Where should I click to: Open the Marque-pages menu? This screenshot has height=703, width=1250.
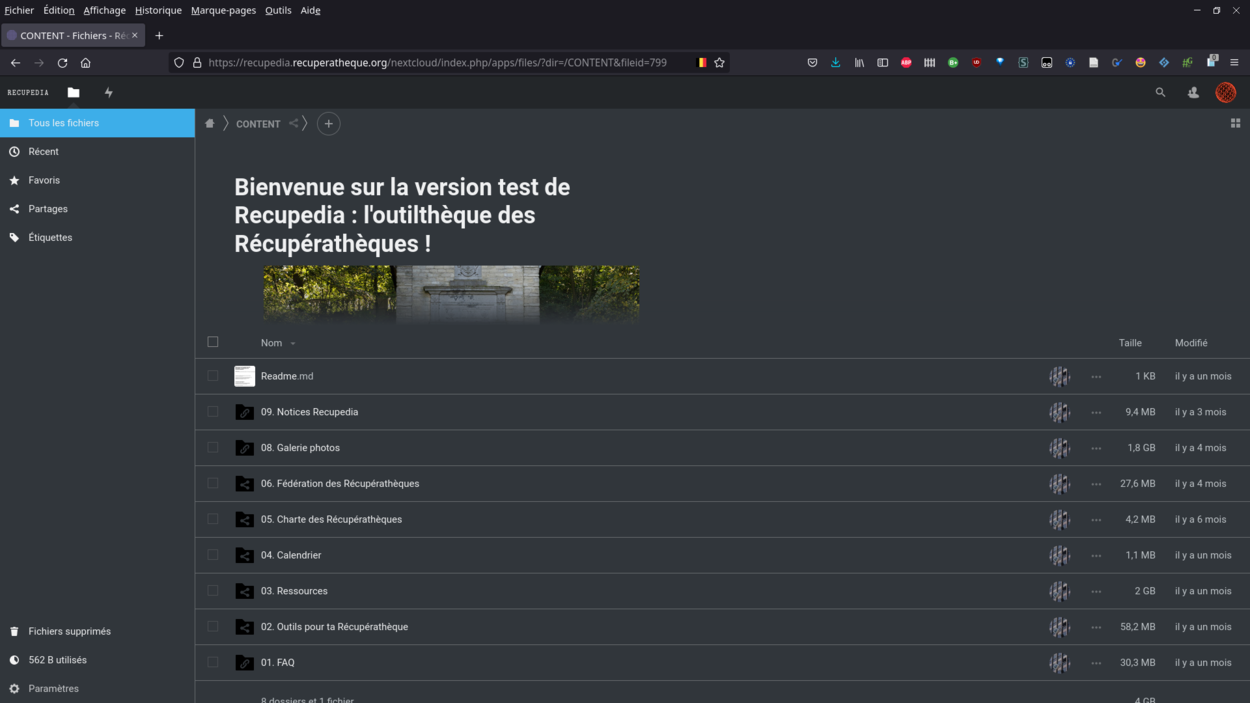[x=223, y=10]
